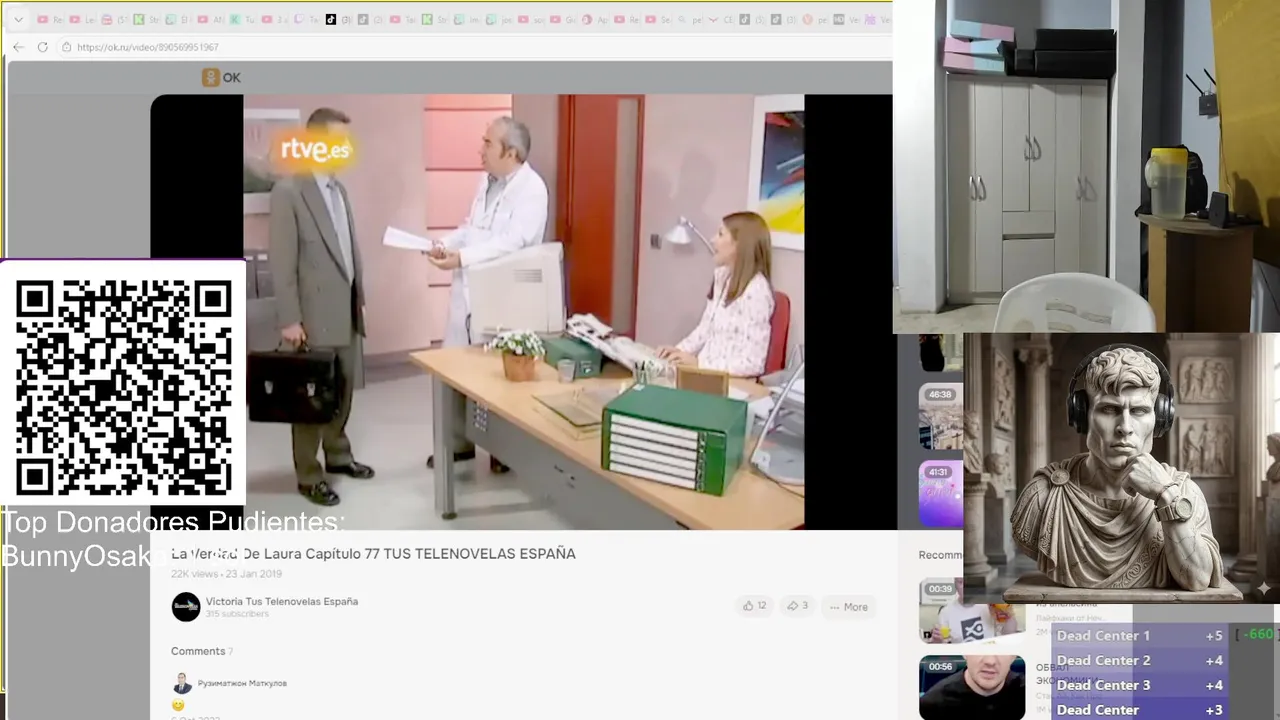Like the video with thumbs-up 12 button
This screenshot has height=720, width=1280.
pyautogui.click(x=754, y=606)
